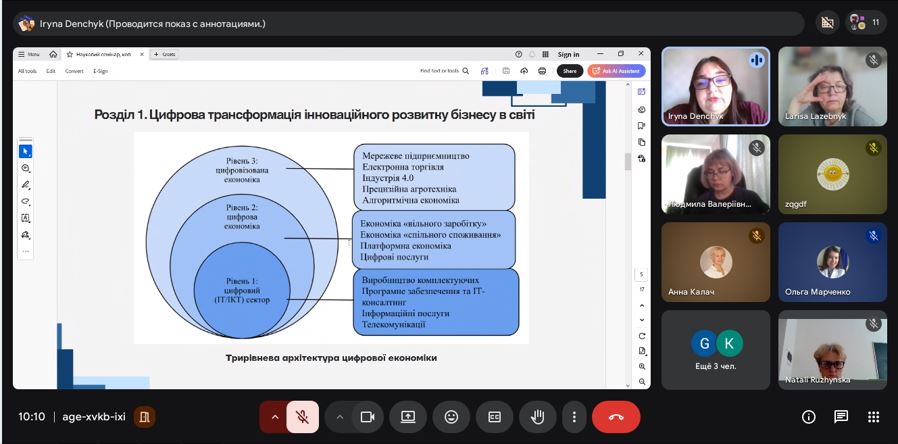Viewport: 898px width, 444px height.
Task: Open the emoji reactions button
Action: pos(451,417)
